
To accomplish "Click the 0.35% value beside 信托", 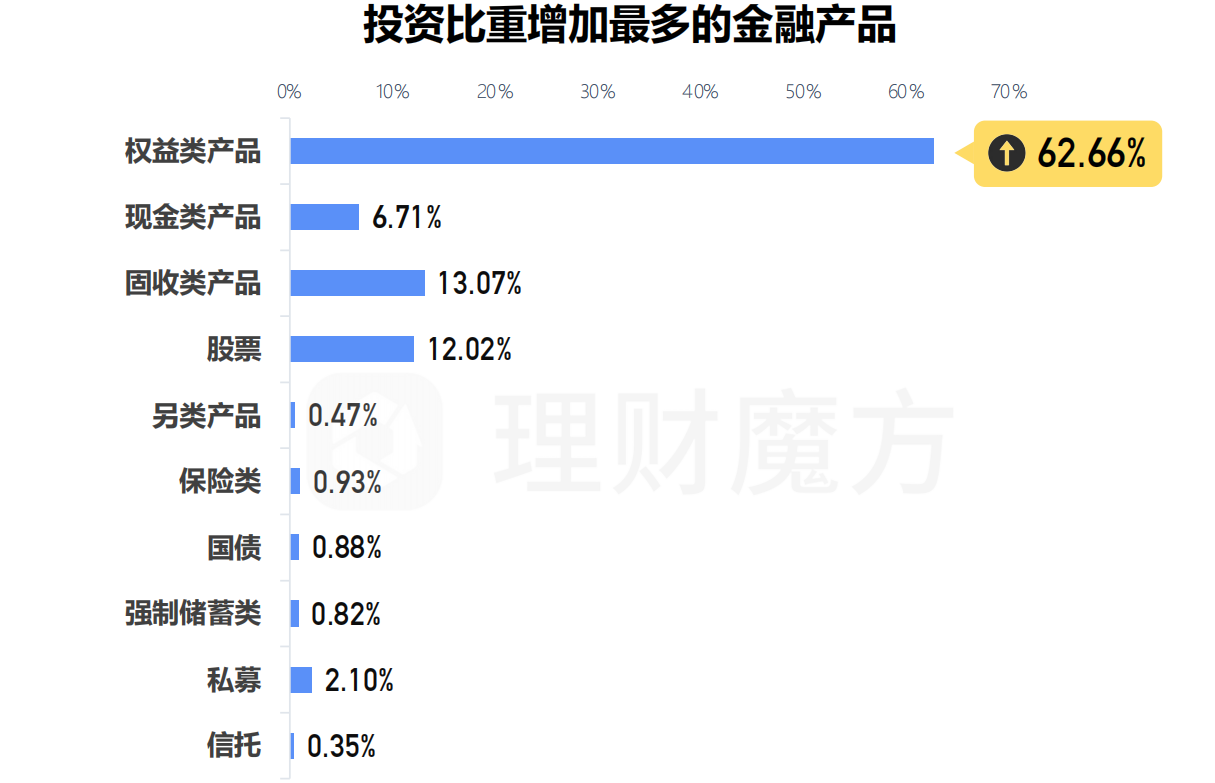I will [x=341, y=746].
